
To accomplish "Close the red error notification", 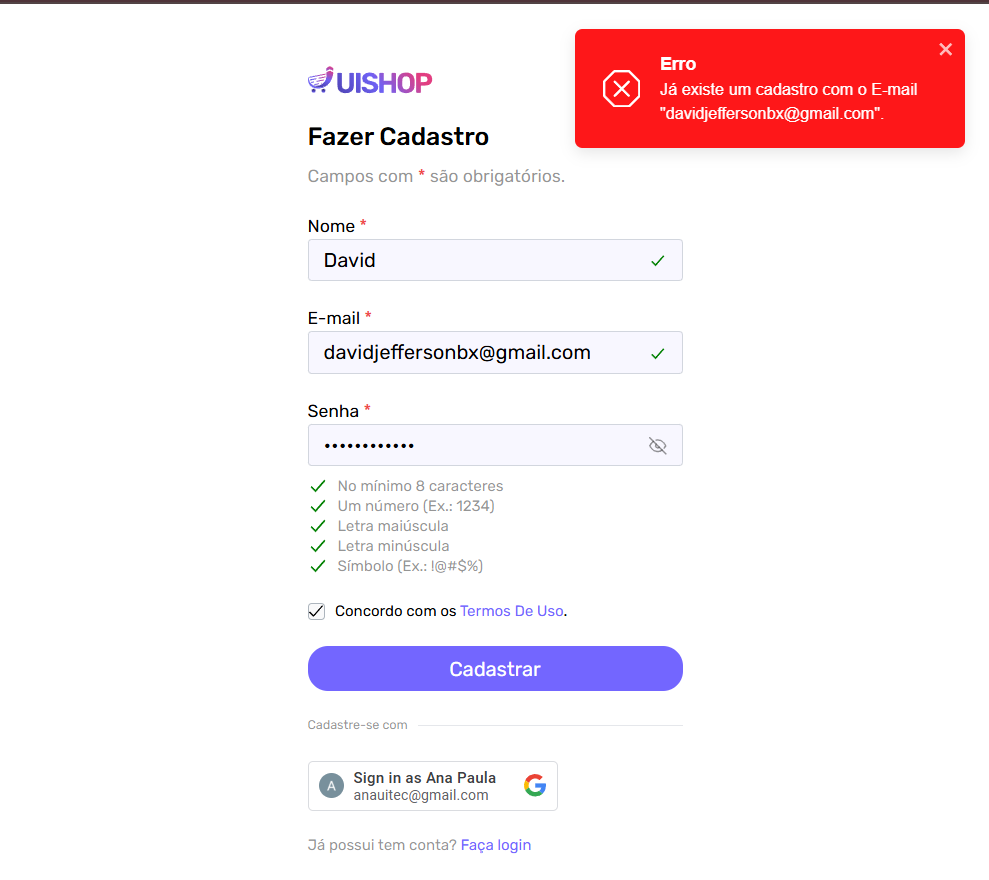I will click(x=945, y=49).
